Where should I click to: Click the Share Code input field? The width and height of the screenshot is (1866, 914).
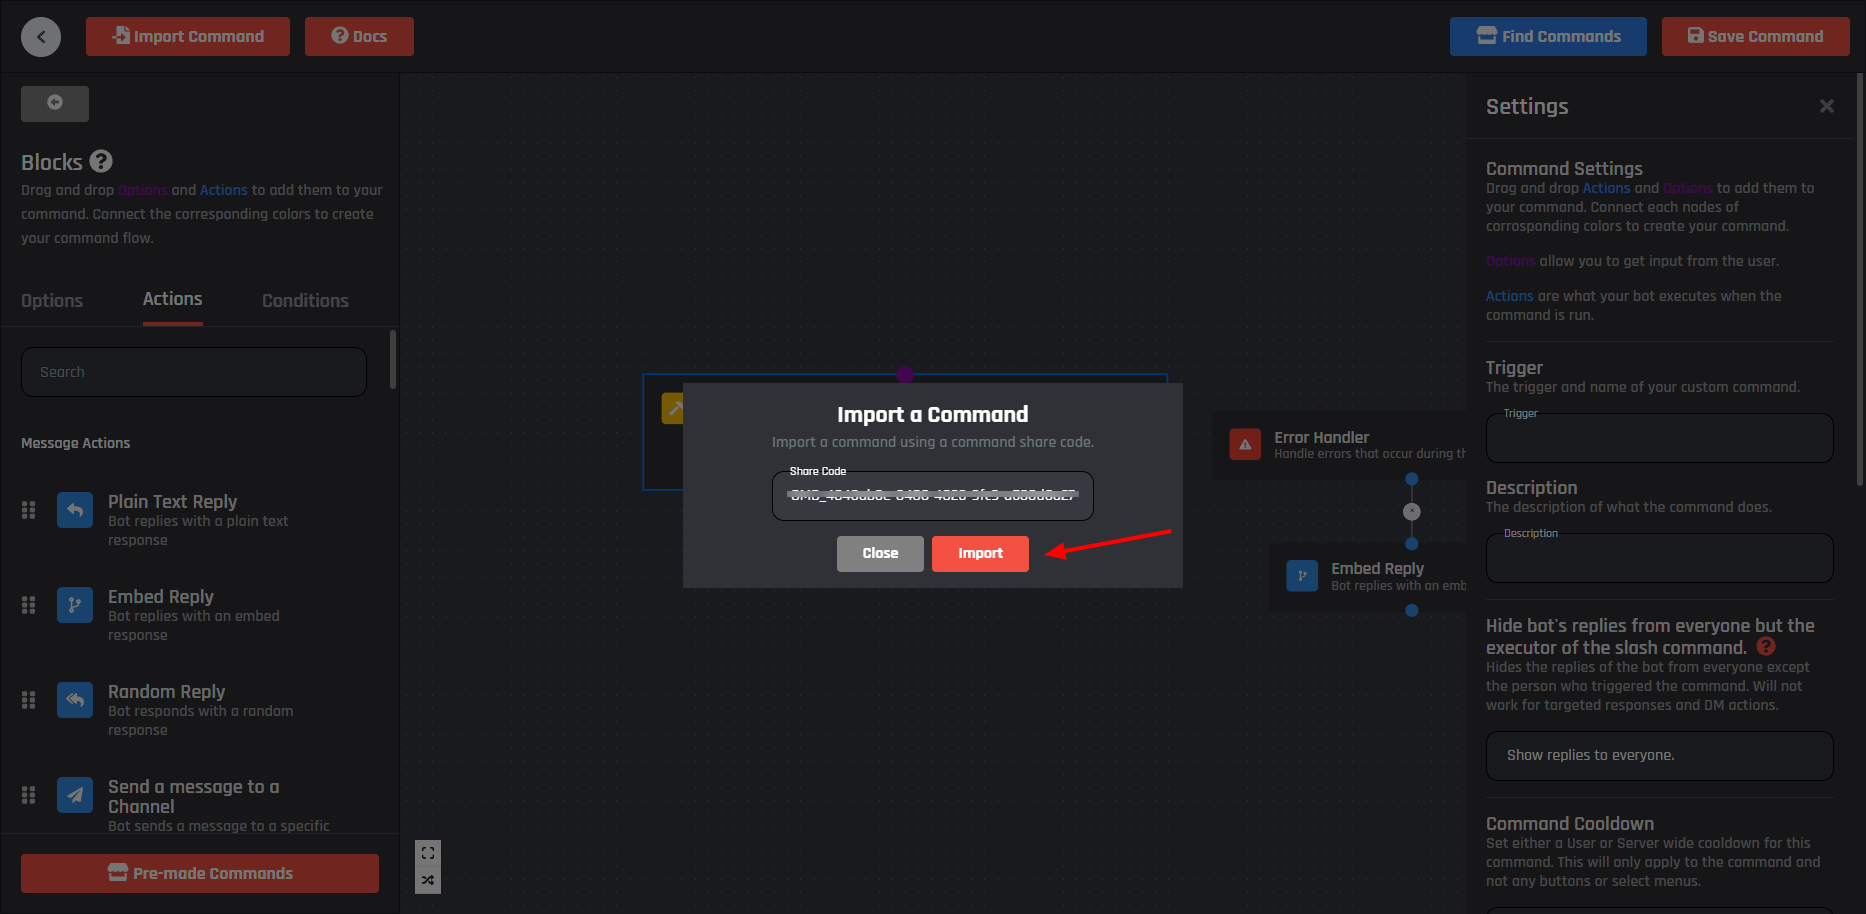pos(932,496)
